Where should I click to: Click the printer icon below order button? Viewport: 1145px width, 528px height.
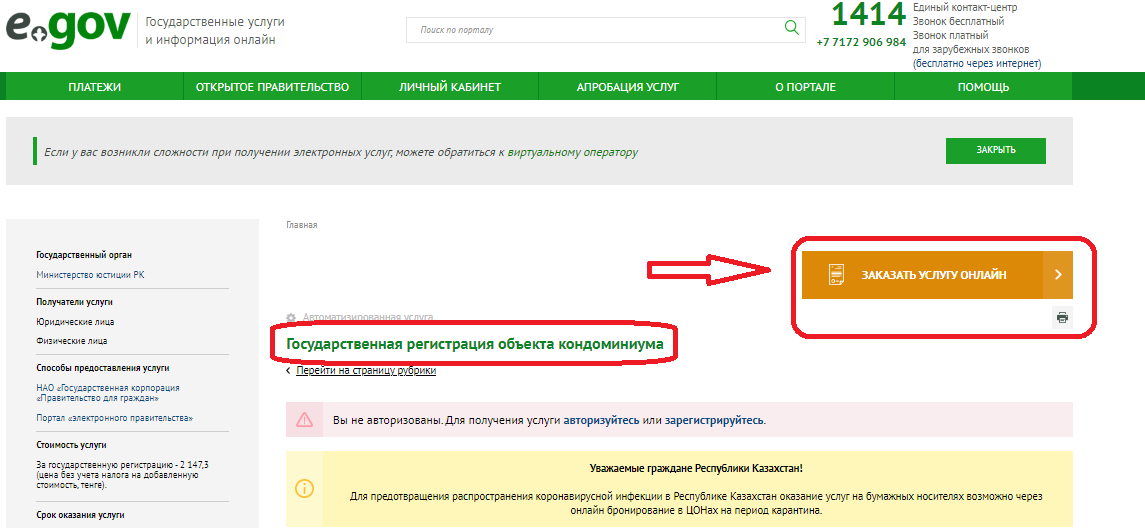coord(1062,318)
